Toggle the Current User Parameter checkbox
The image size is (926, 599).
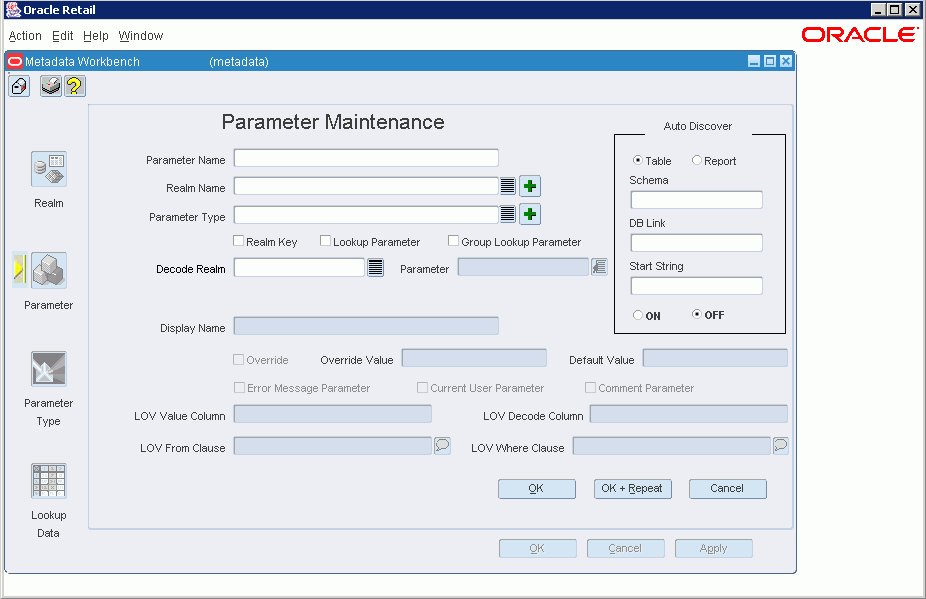click(422, 388)
